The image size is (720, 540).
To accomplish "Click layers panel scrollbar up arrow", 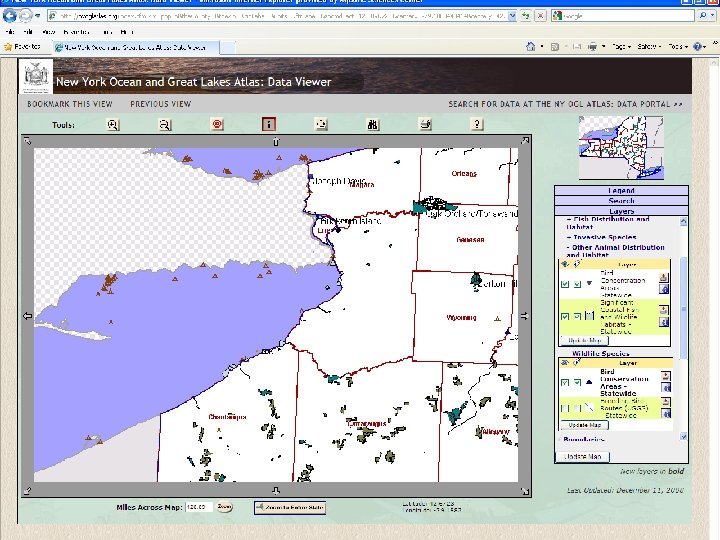I will pos(683,221).
